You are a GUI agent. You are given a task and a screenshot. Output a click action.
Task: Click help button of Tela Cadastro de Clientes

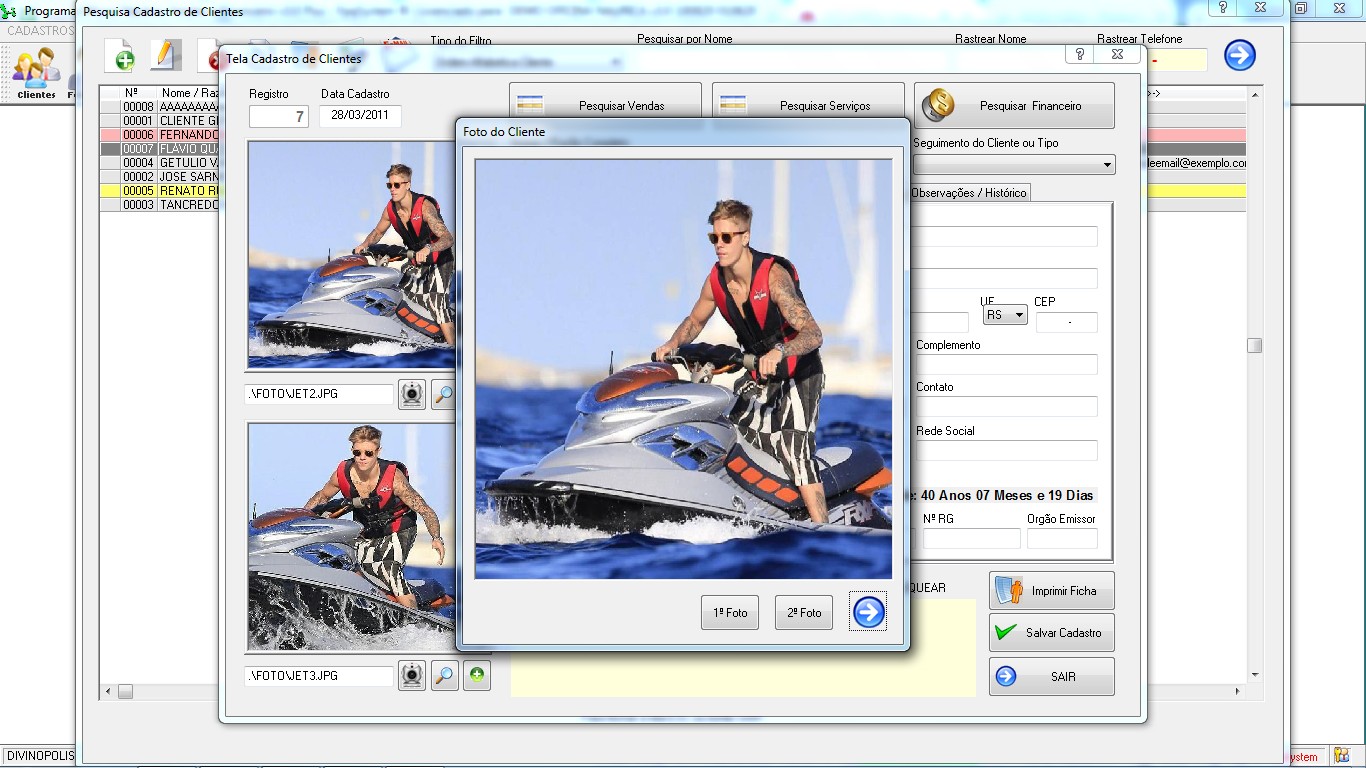tap(1080, 54)
